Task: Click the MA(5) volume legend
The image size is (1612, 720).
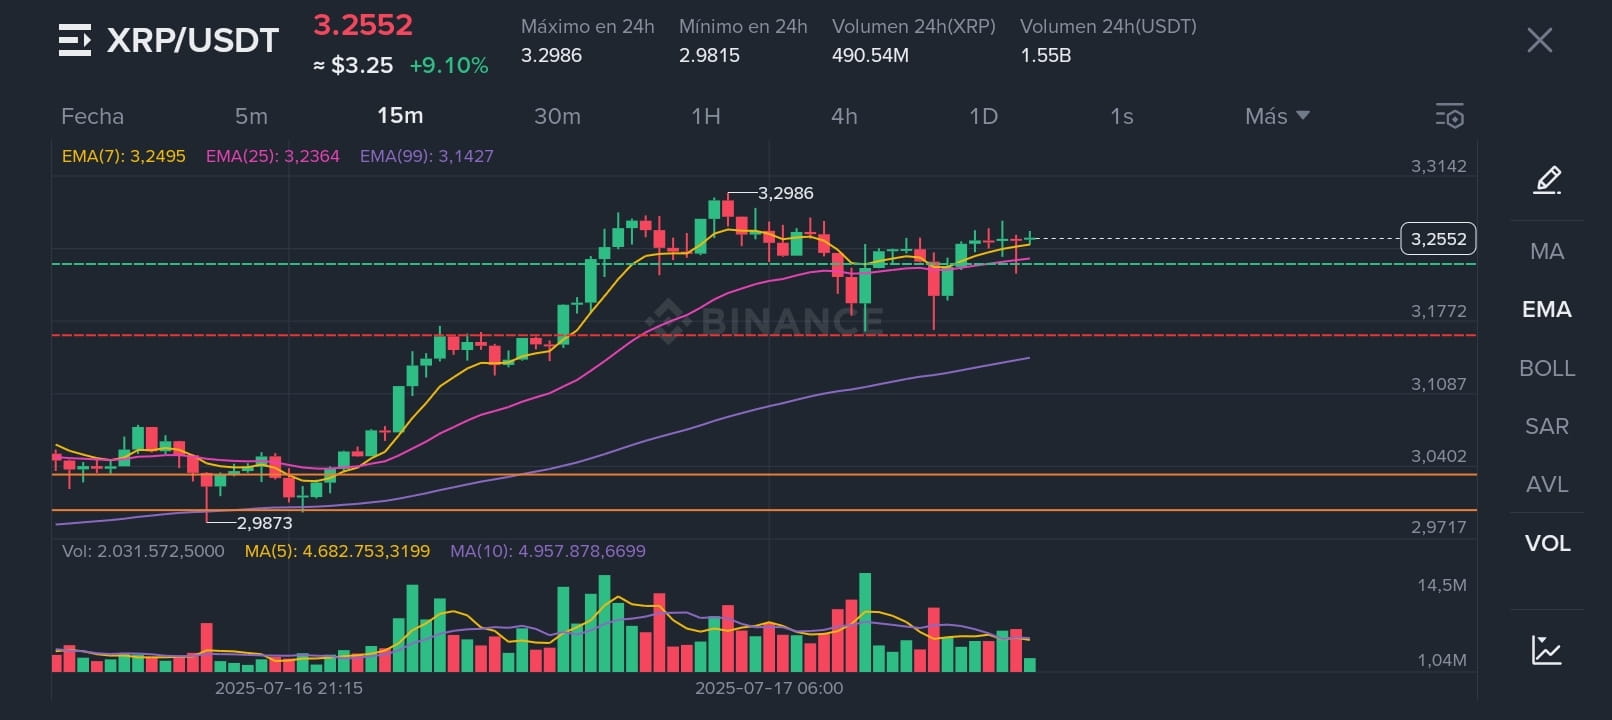Action: (337, 551)
